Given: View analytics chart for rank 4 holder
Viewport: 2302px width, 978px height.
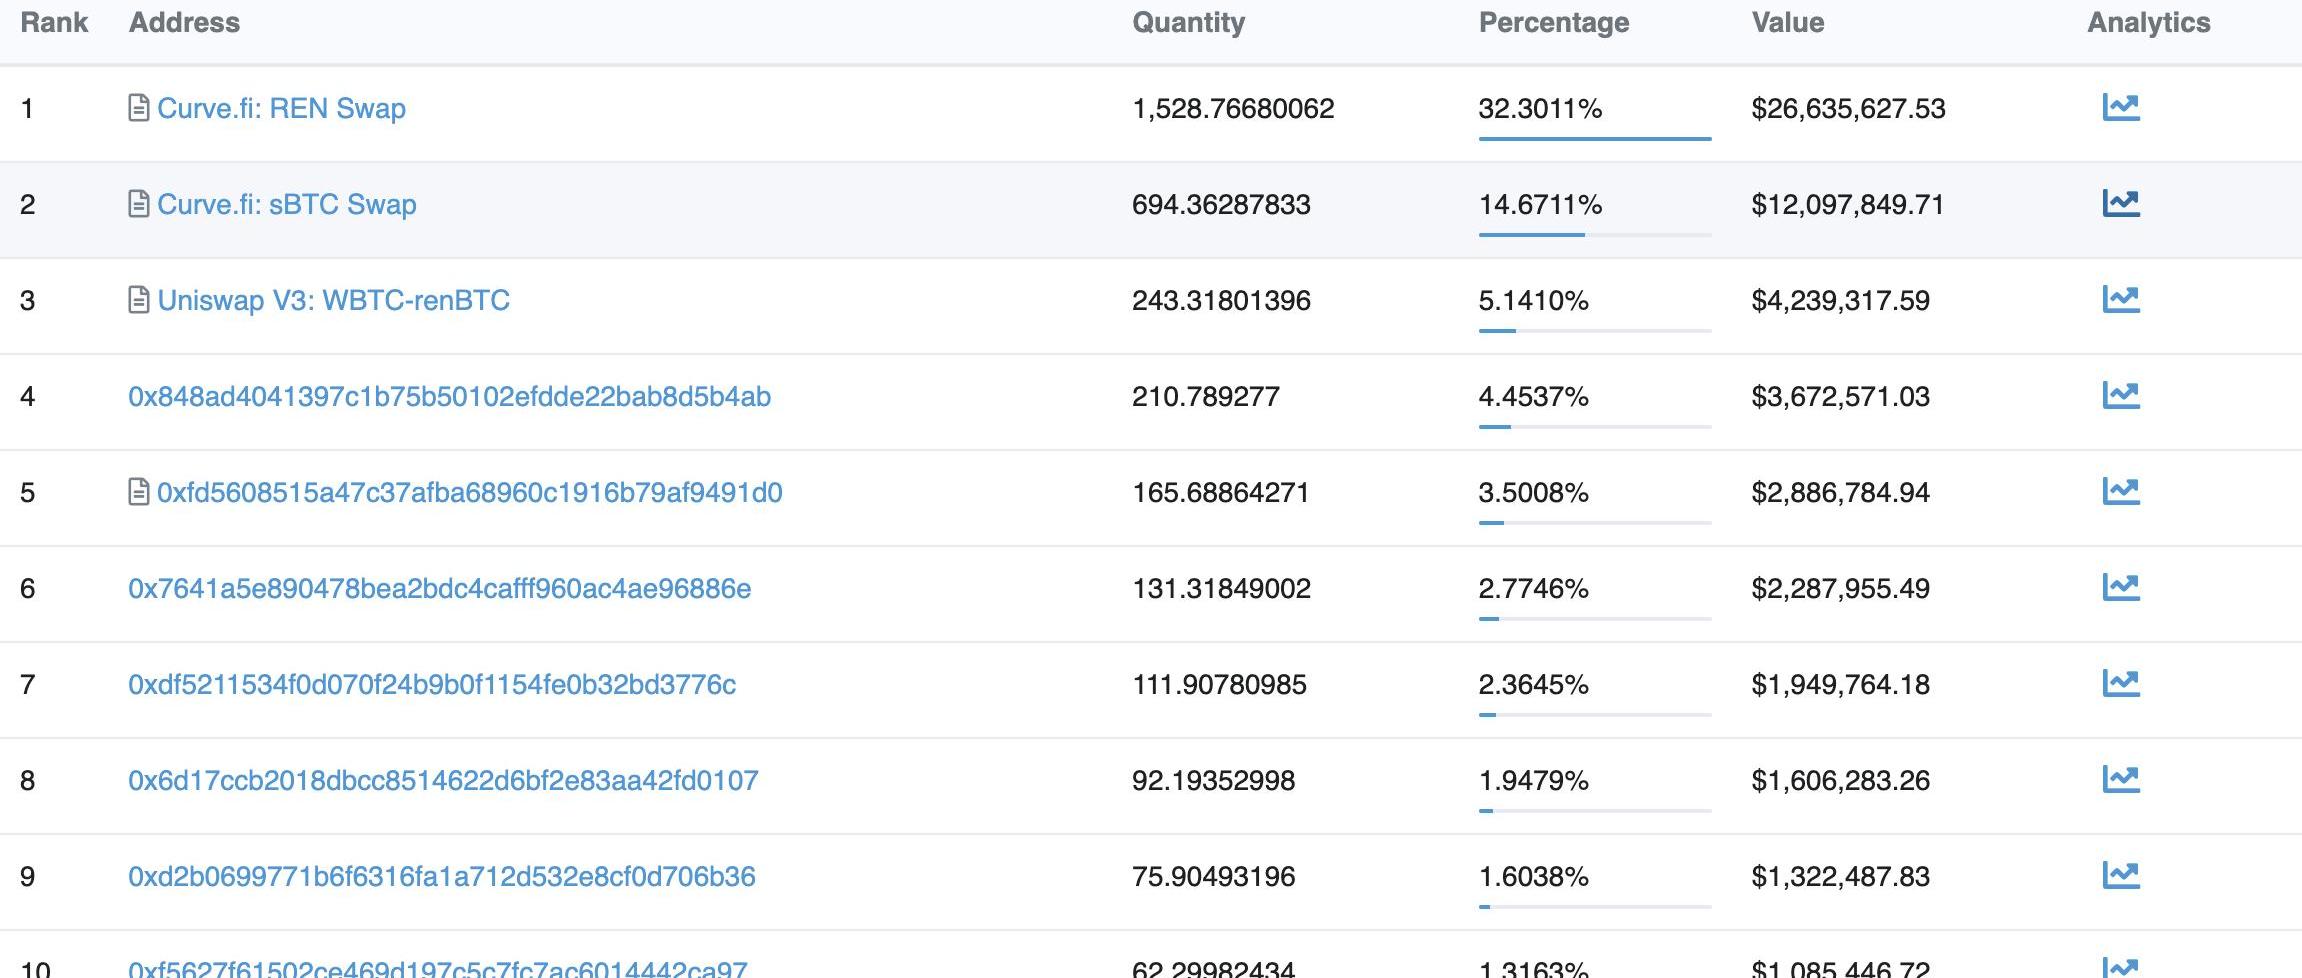Looking at the screenshot, I should tap(2120, 395).
